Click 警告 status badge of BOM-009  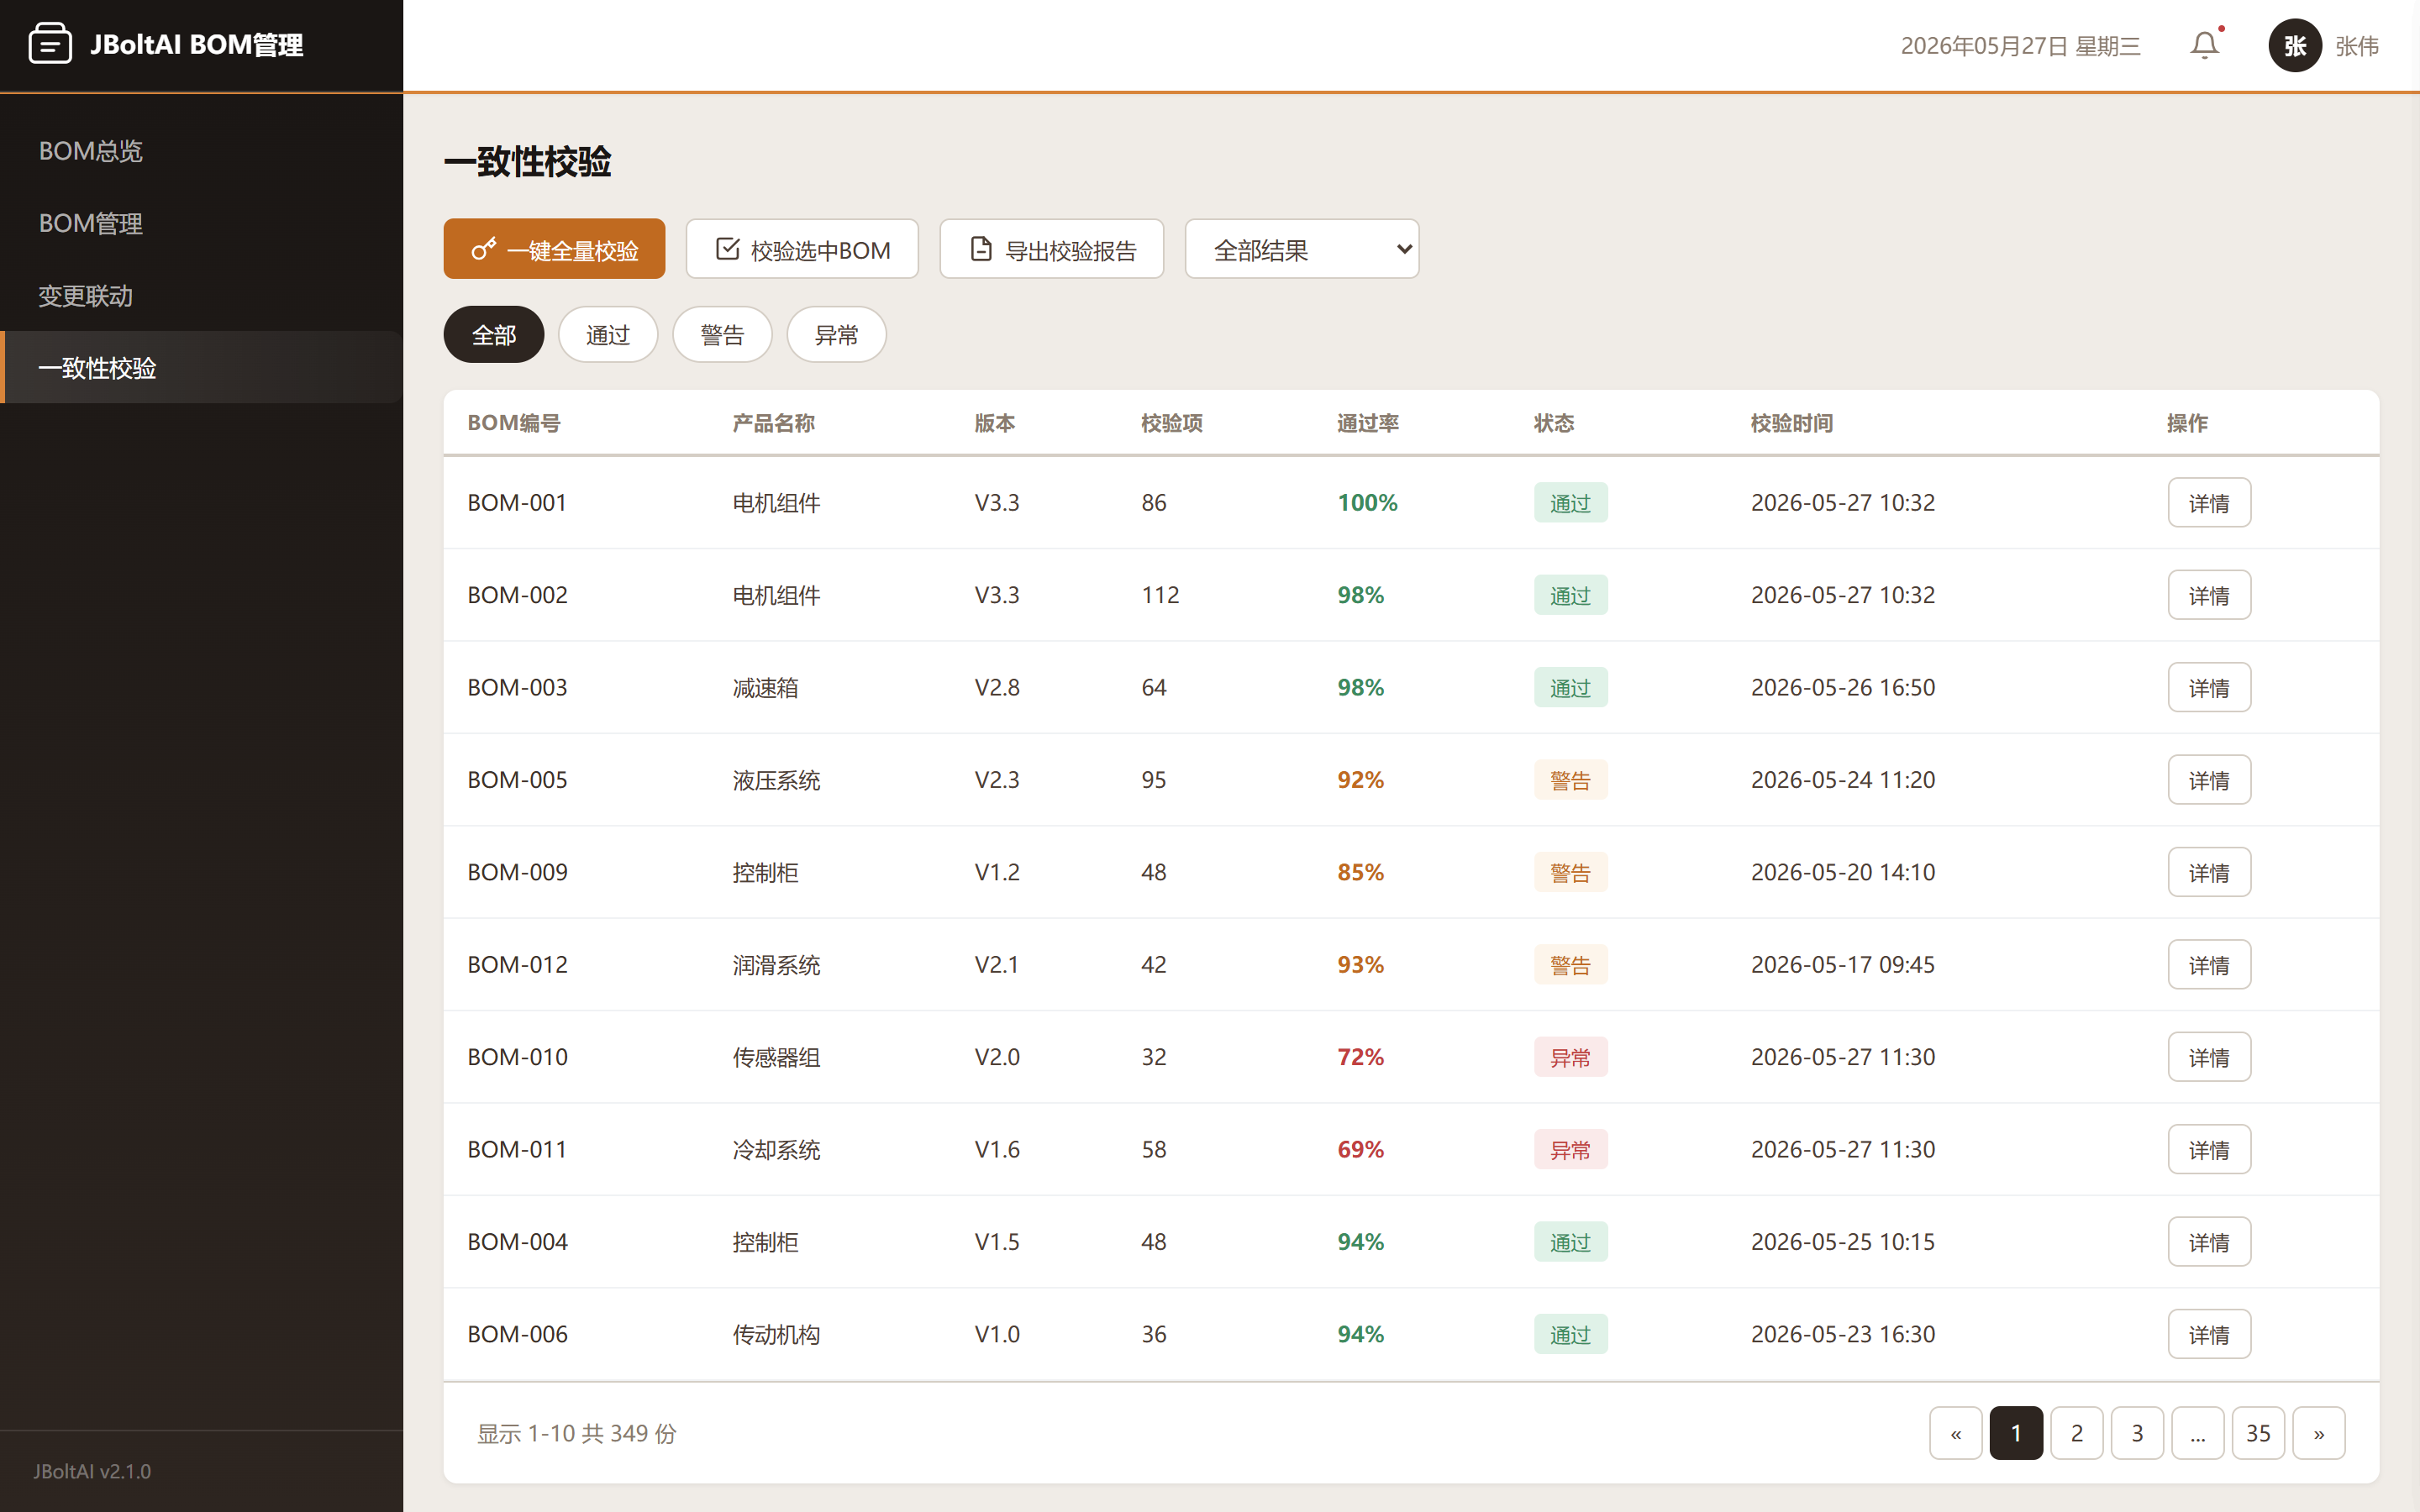coord(1571,872)
